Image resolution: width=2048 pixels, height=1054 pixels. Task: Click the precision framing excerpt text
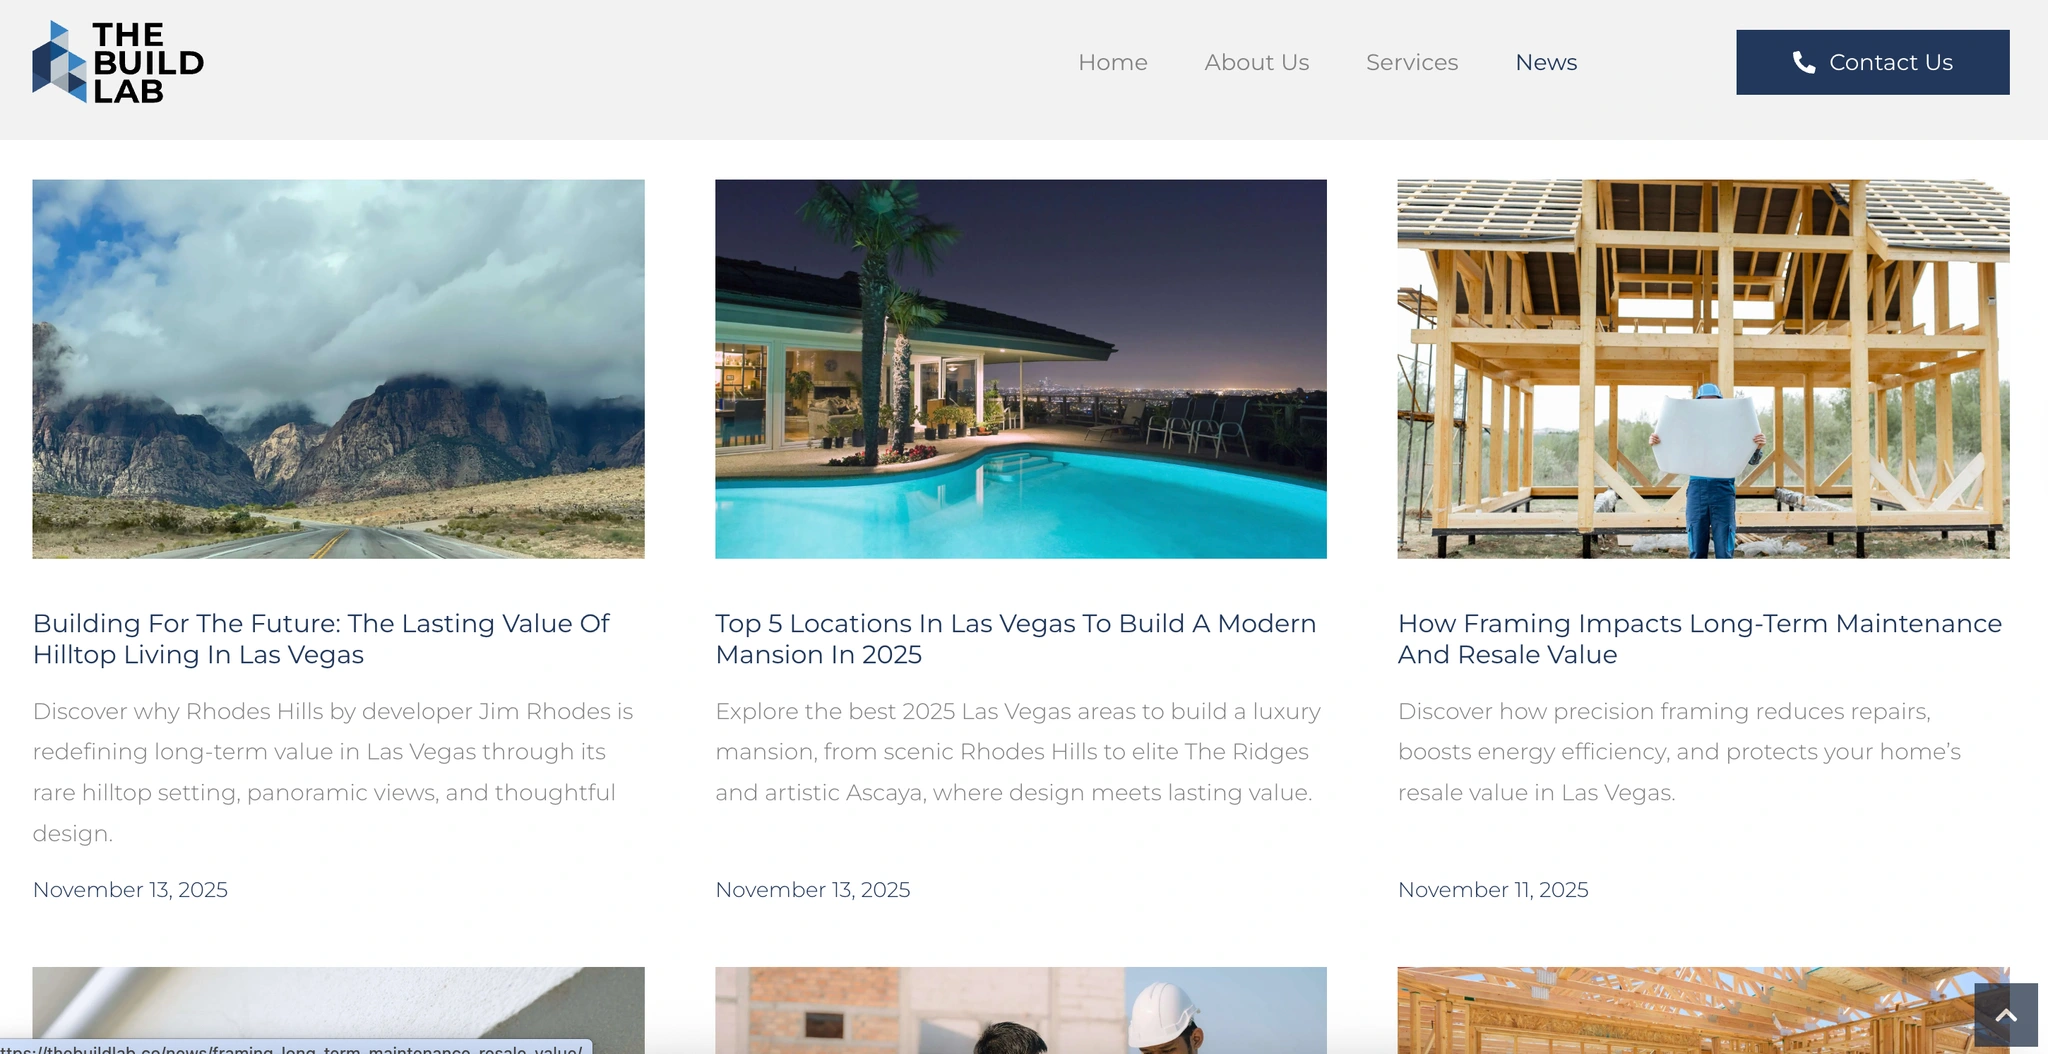tap(1679, 752)
